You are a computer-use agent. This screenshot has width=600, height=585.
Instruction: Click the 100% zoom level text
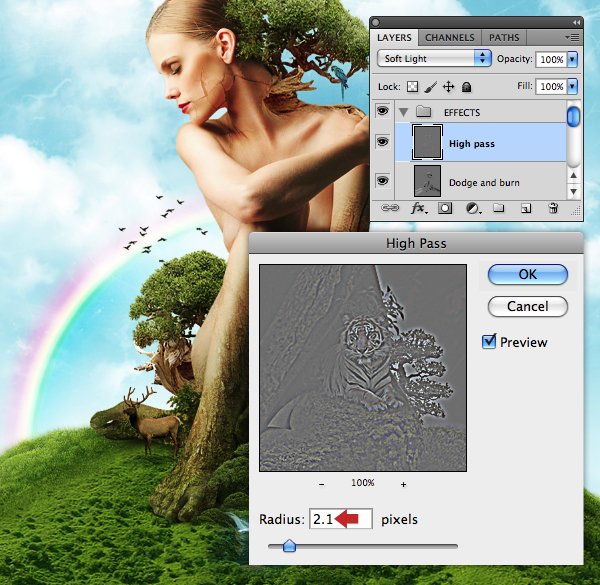pos(362,483)
